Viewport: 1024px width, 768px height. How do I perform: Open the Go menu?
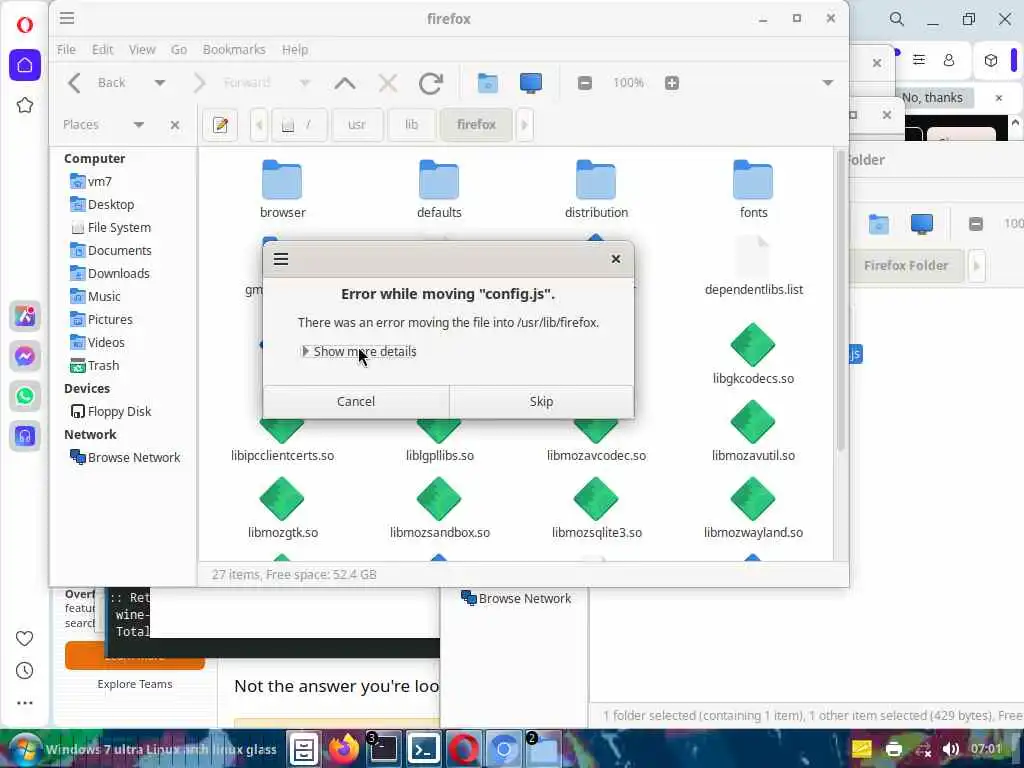coord(178,50)
